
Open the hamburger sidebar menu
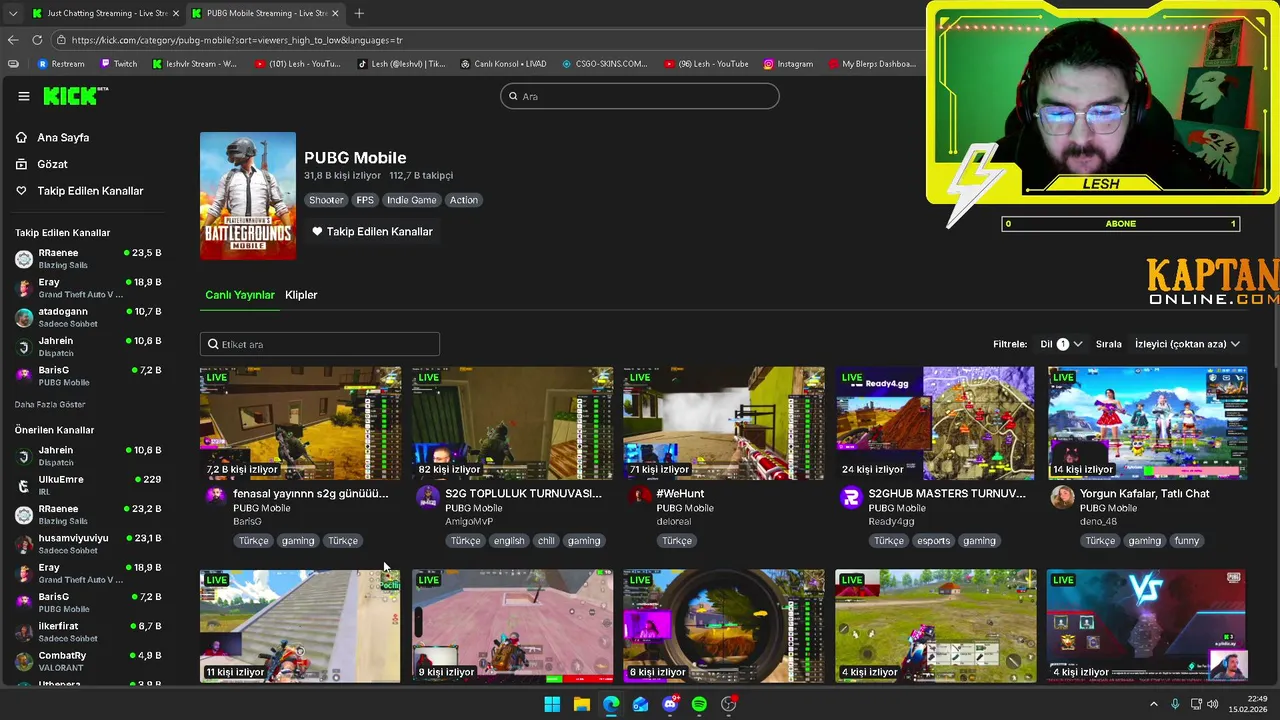(x=24, y=96)
